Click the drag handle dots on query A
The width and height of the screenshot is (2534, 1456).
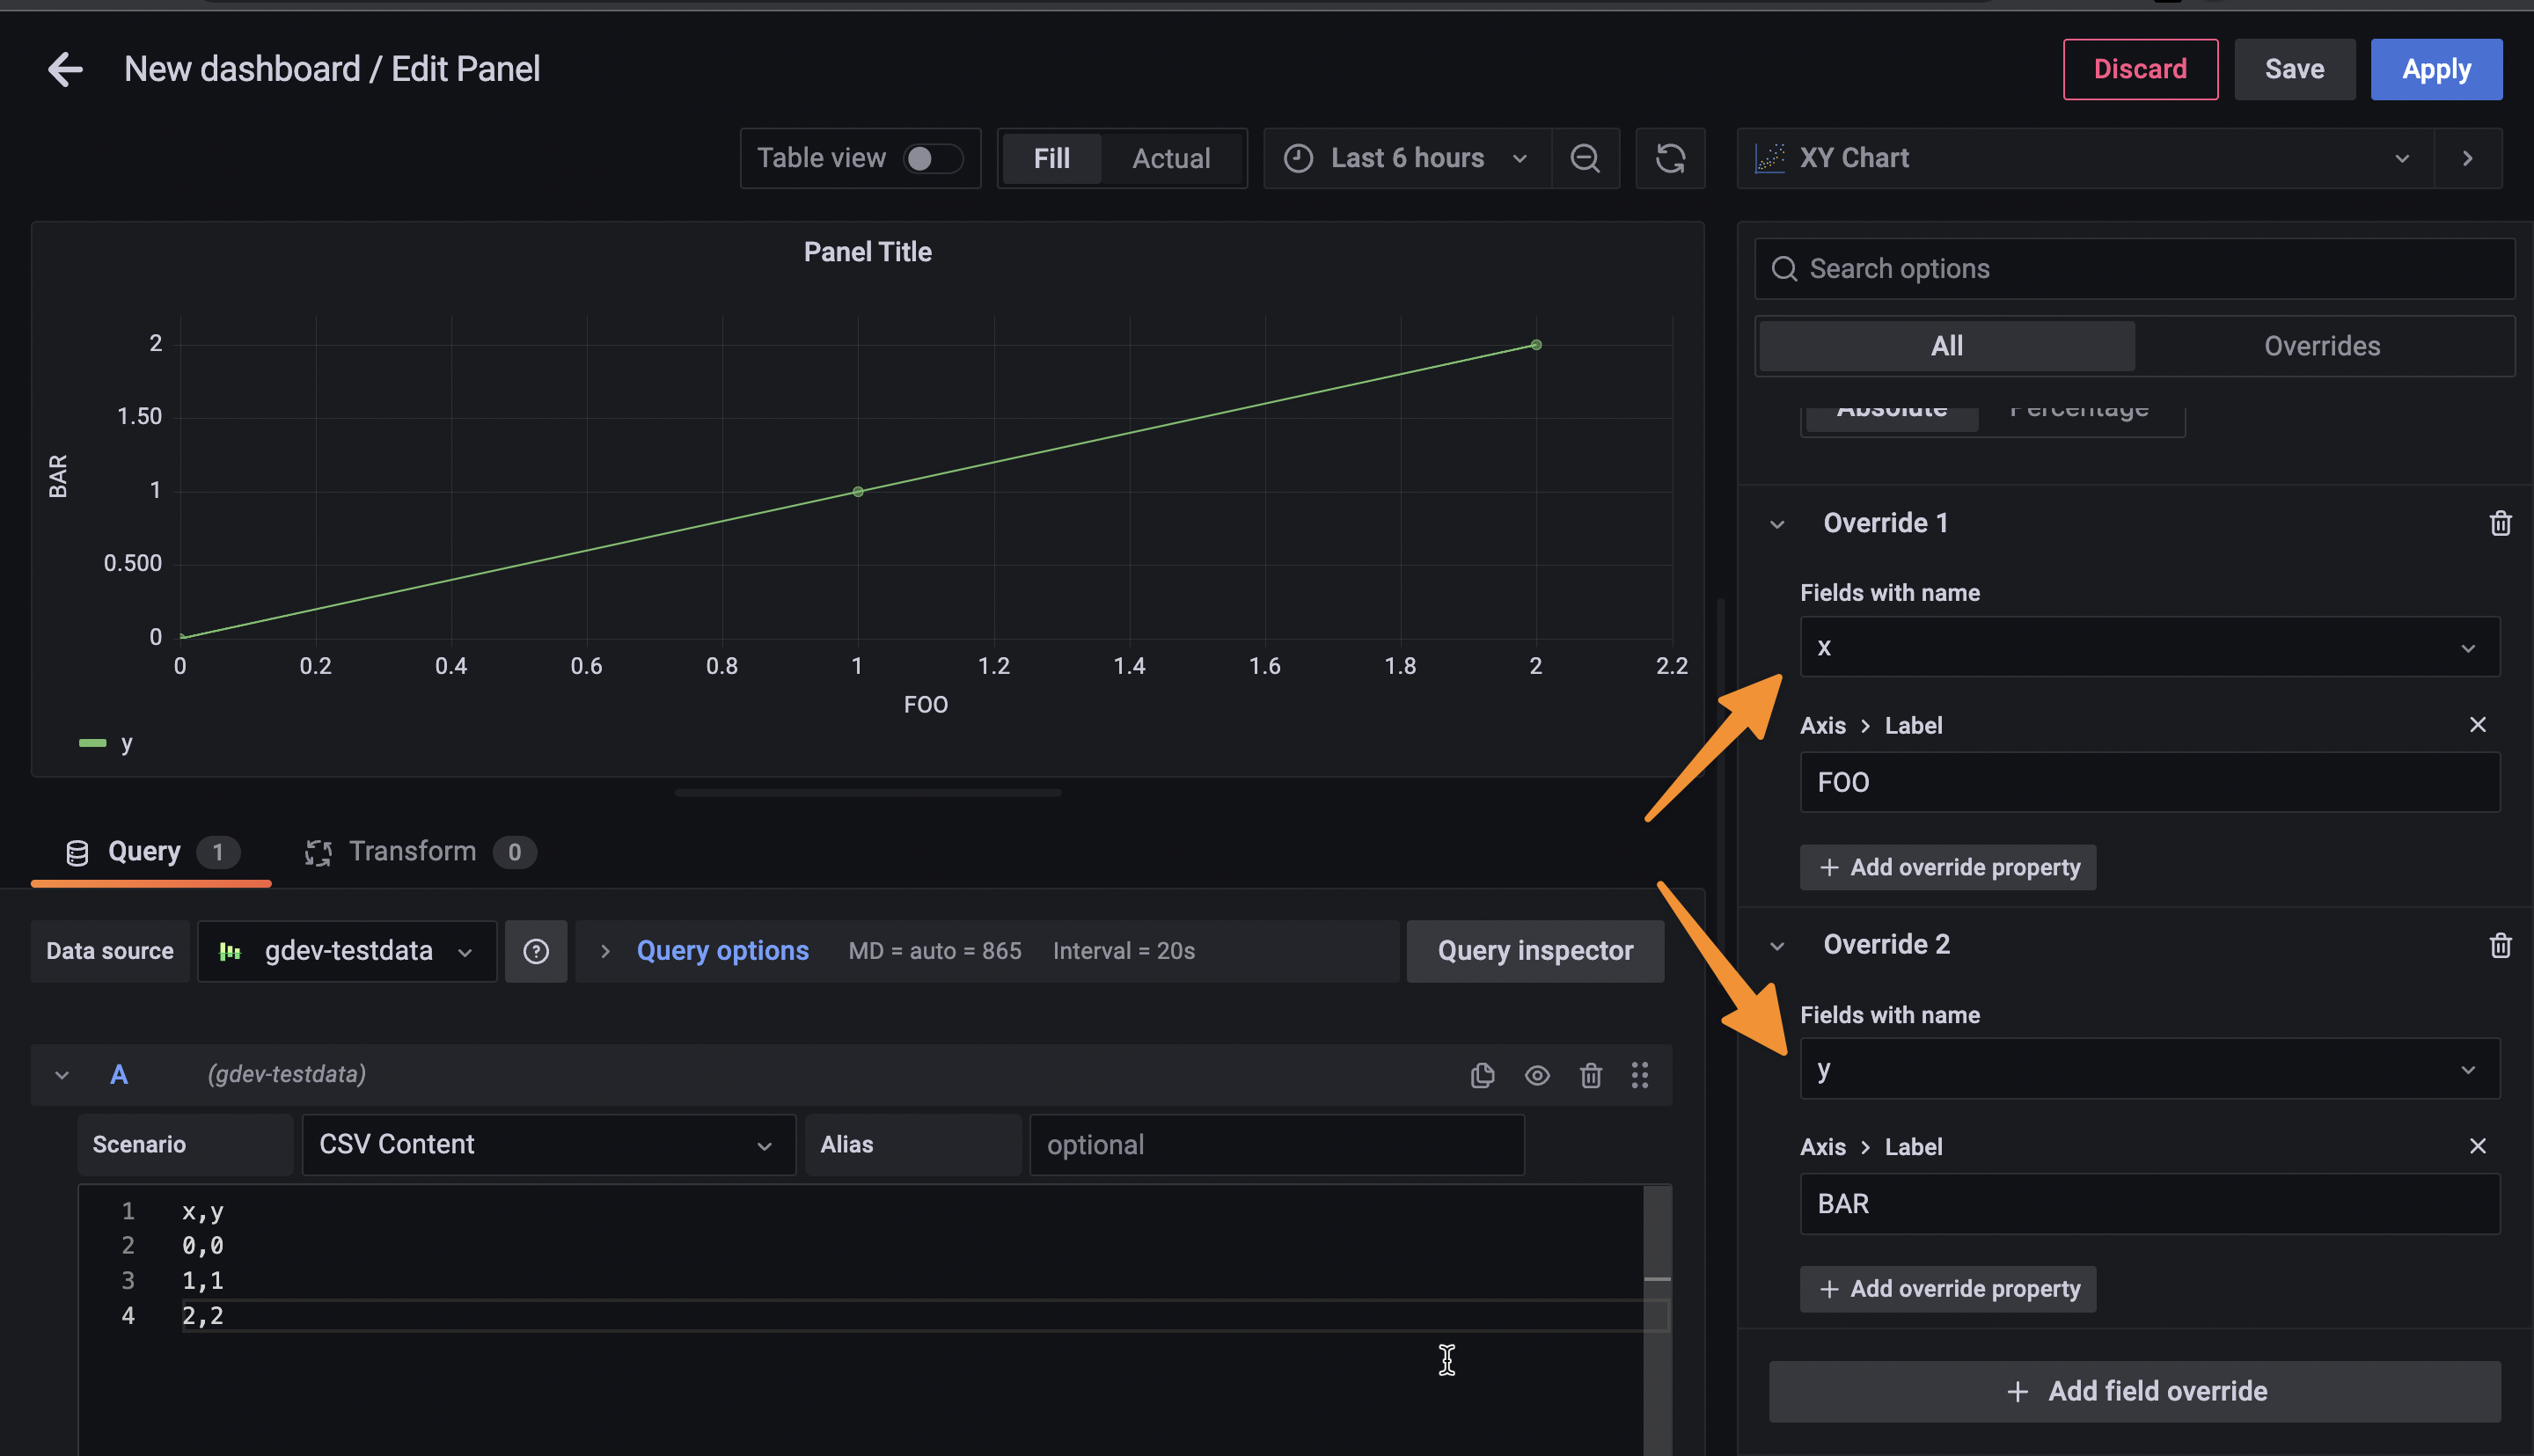(1640, 1075)
